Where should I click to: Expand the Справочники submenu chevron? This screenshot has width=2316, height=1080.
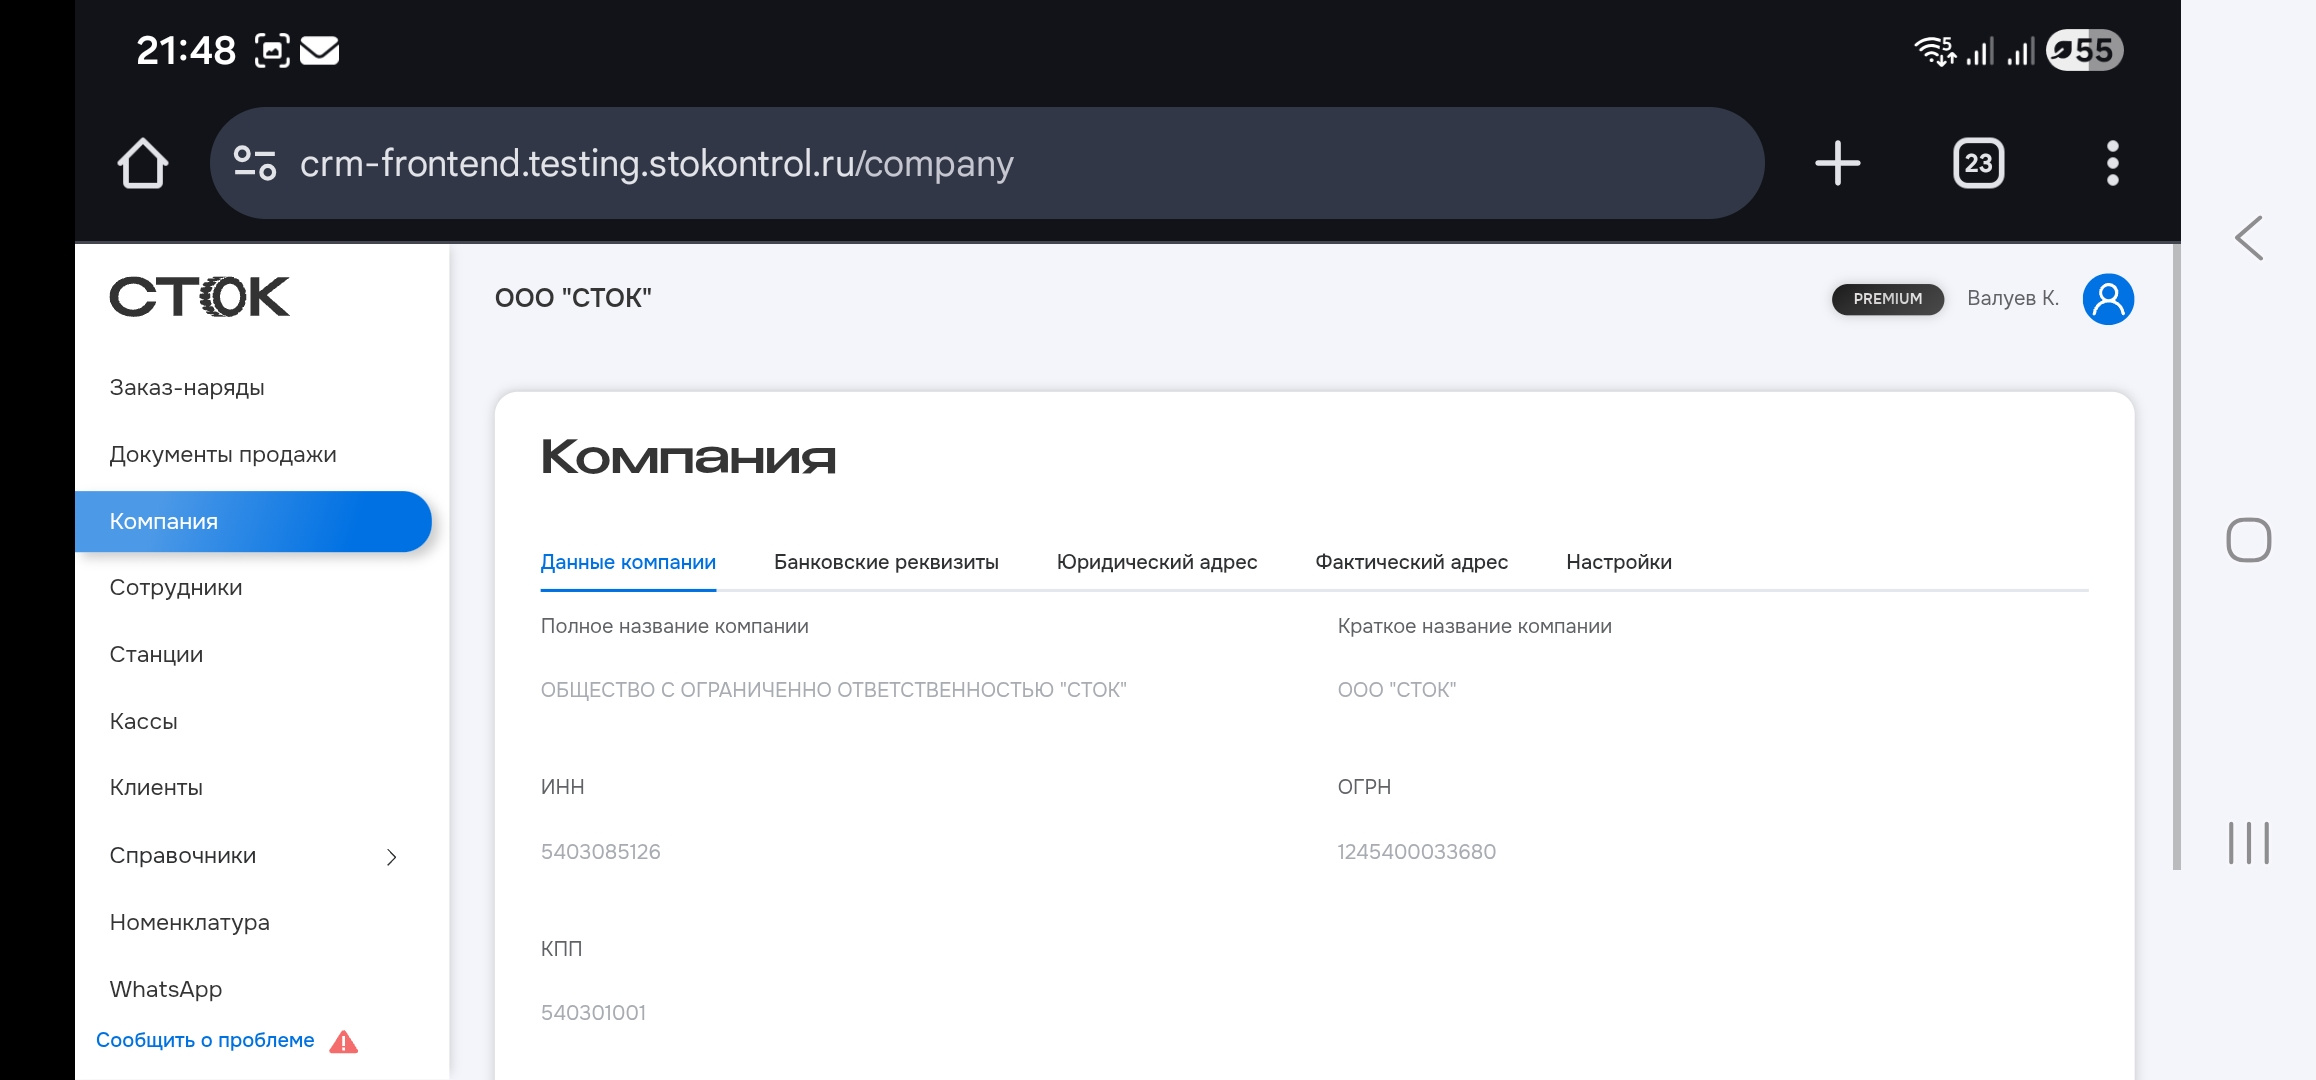391,857
